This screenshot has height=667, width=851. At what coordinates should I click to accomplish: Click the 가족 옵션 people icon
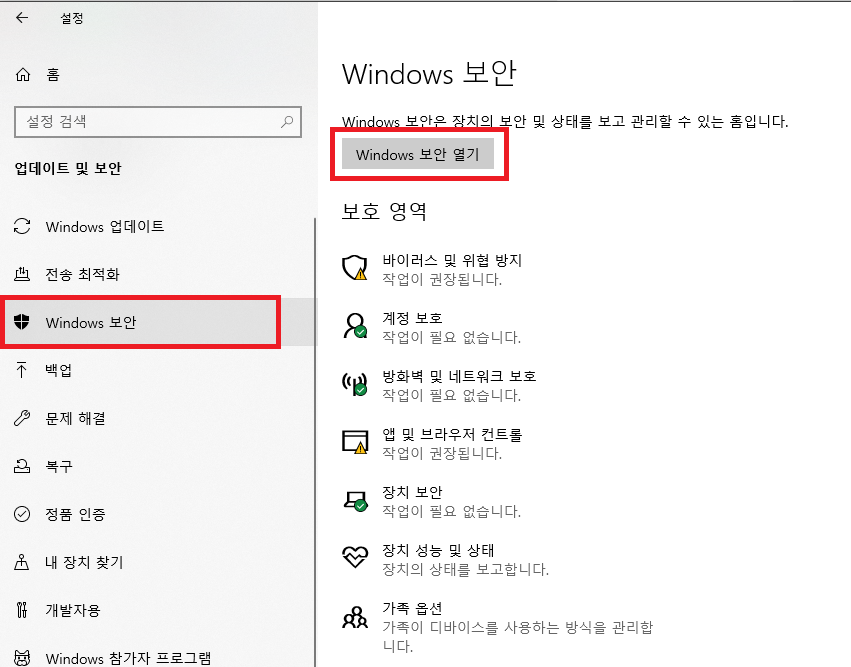[x=355, y=617]
